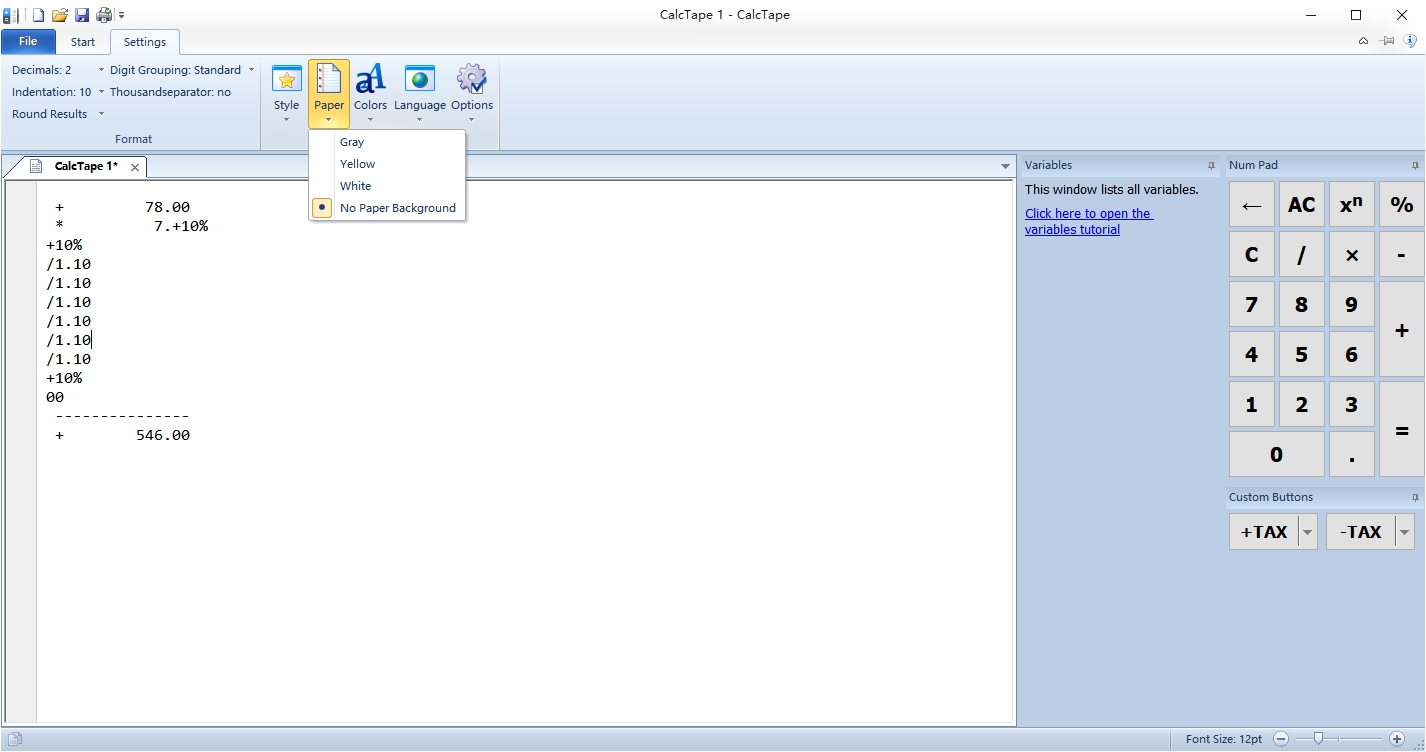Choose Yellow paper background

point(357,164)
